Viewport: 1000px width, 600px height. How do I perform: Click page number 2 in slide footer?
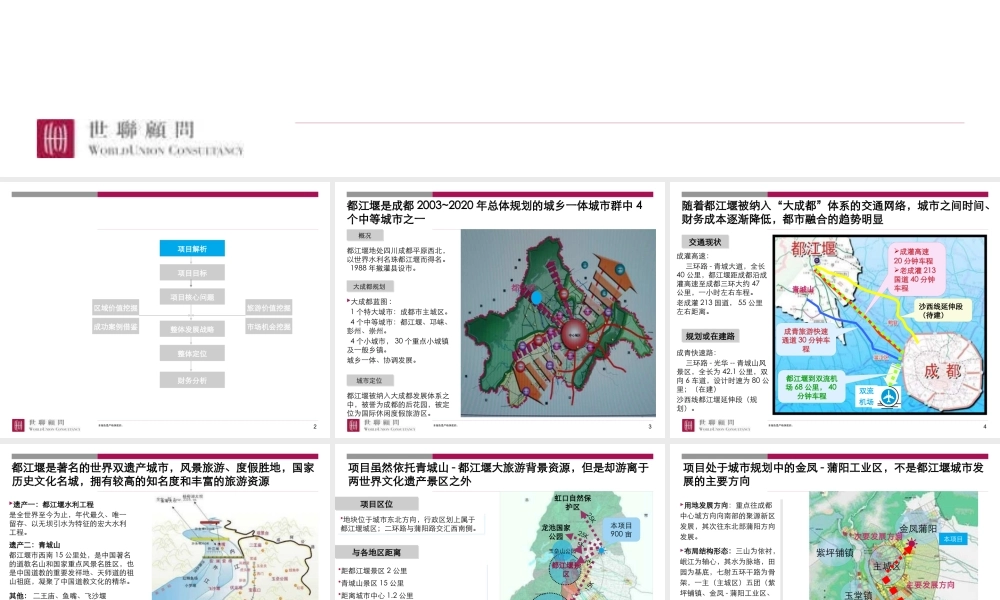click(x=315, y=427)
